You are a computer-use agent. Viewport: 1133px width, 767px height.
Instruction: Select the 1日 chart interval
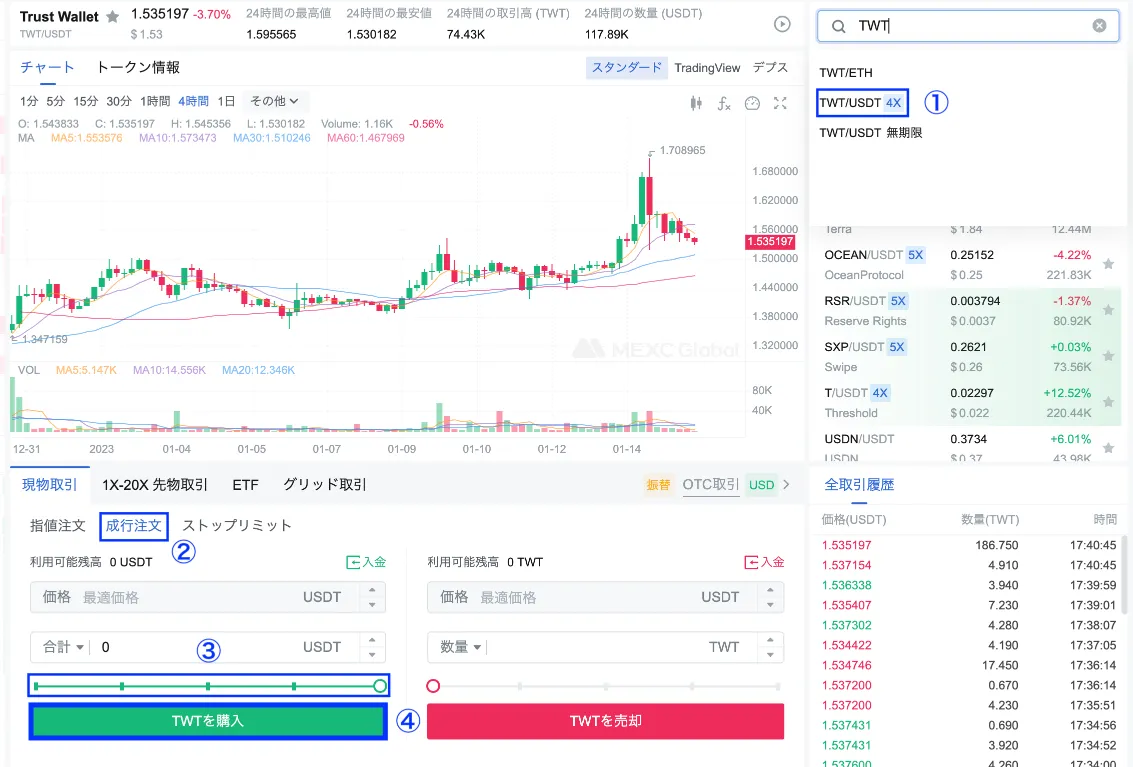[x=227, y=101]
